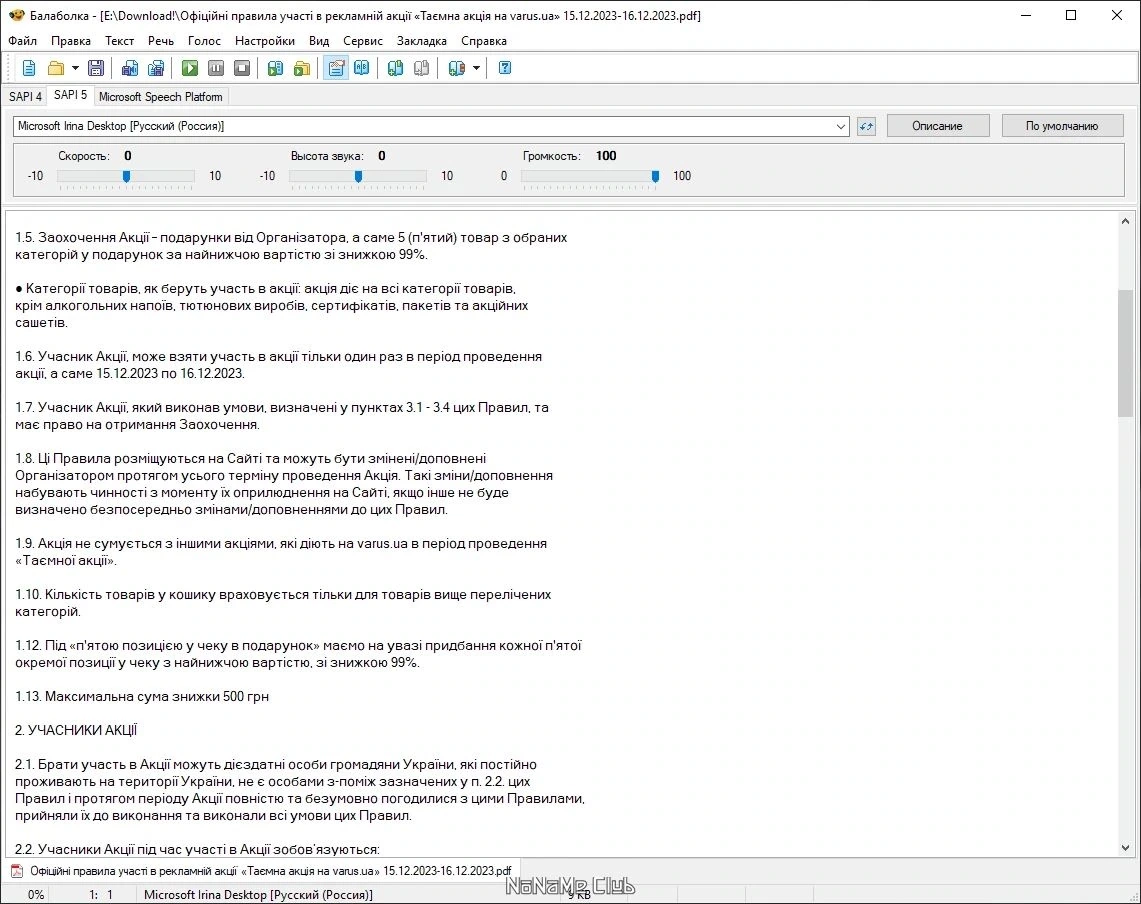Click the greyed go-to-bookmark icon
This screenshot has height=904, width=1141.
point(421,68)
